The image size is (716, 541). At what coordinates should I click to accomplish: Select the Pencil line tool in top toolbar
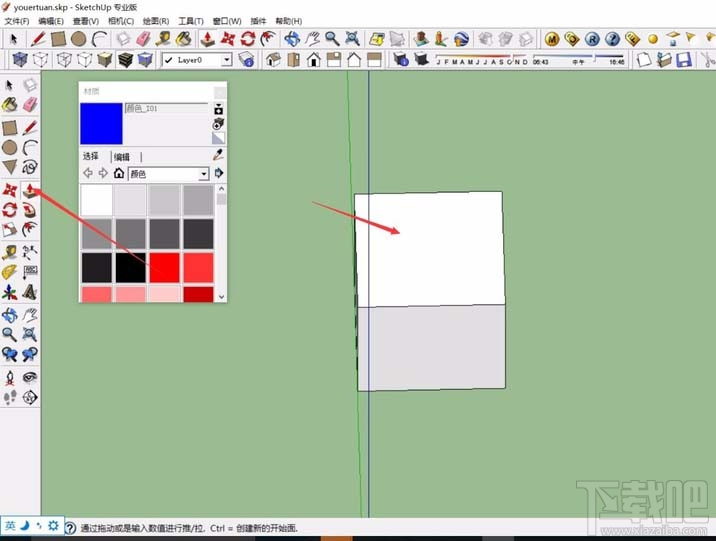tap(38, 39)
